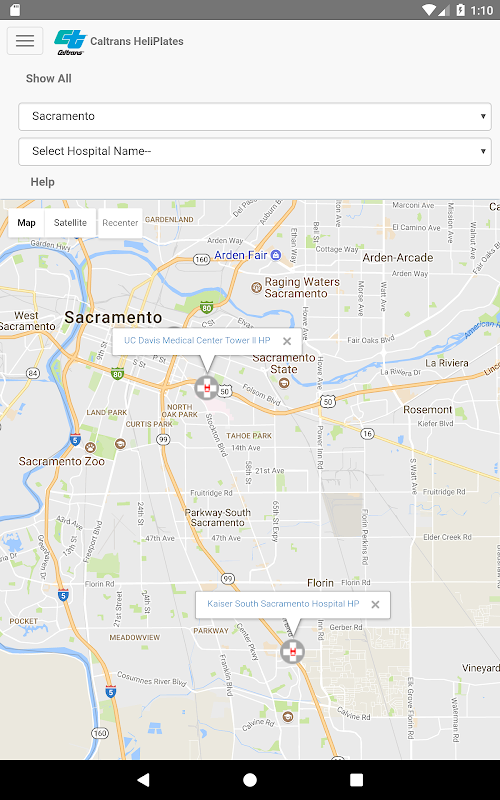The height and width of the screenshot is (800, 500).
Task: Select the Kaiser South Sacramento helipad marker
Action: coord(293,652)
